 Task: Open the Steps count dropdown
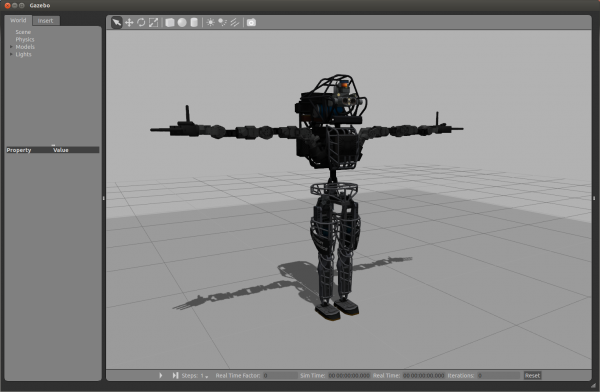tap(204, 376)
